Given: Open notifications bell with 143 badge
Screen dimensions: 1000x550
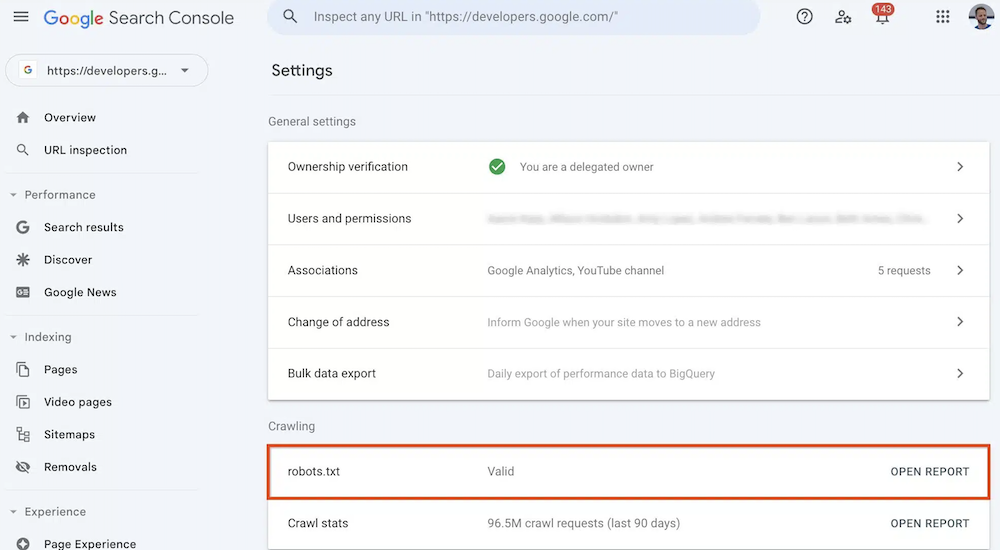Looking at the screenshot, I should pyautogui.click(x=882, y=17).
